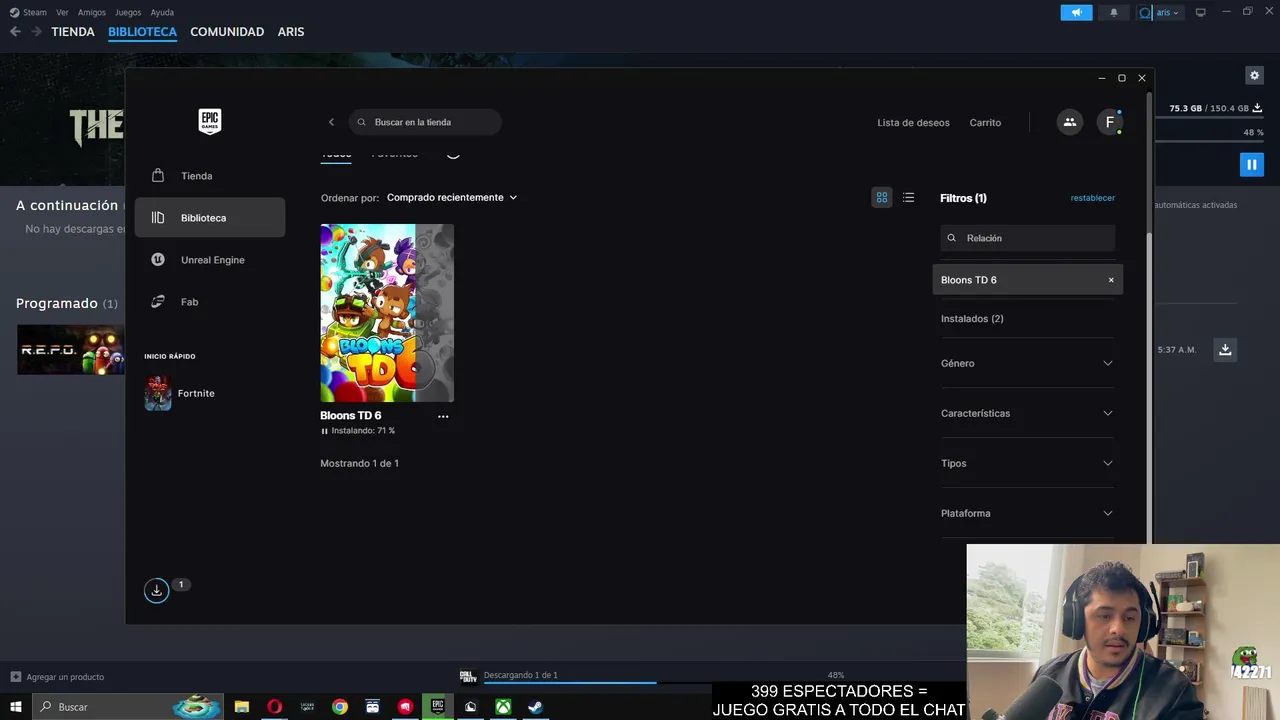1280x720 pixels.
Task: Open Google Chrome from taskbar
Action: pos(340,707)
